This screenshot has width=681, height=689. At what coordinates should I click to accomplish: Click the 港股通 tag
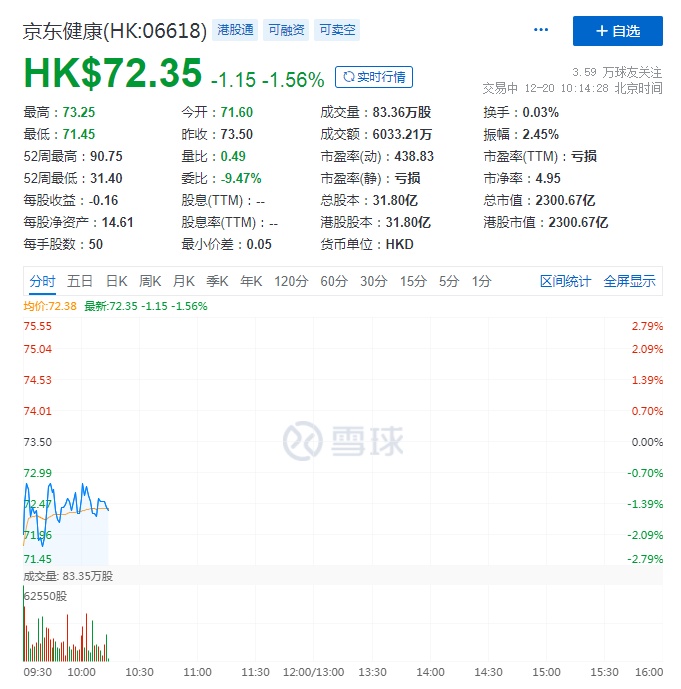pyautogui.click(x=236, y=31)
